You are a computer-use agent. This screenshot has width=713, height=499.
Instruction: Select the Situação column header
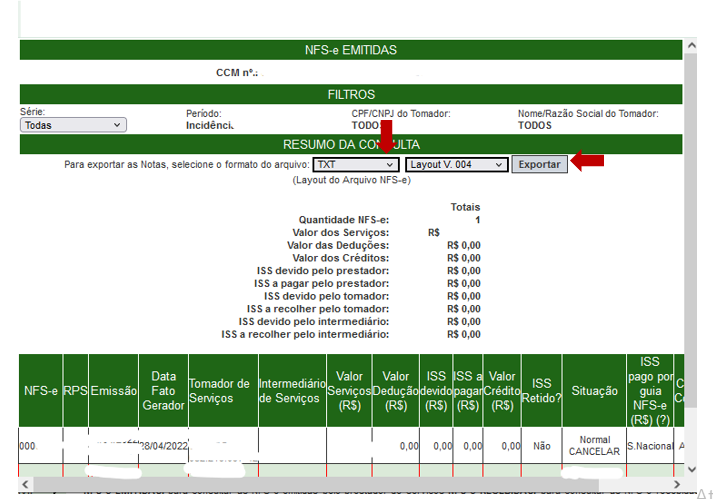594,391
